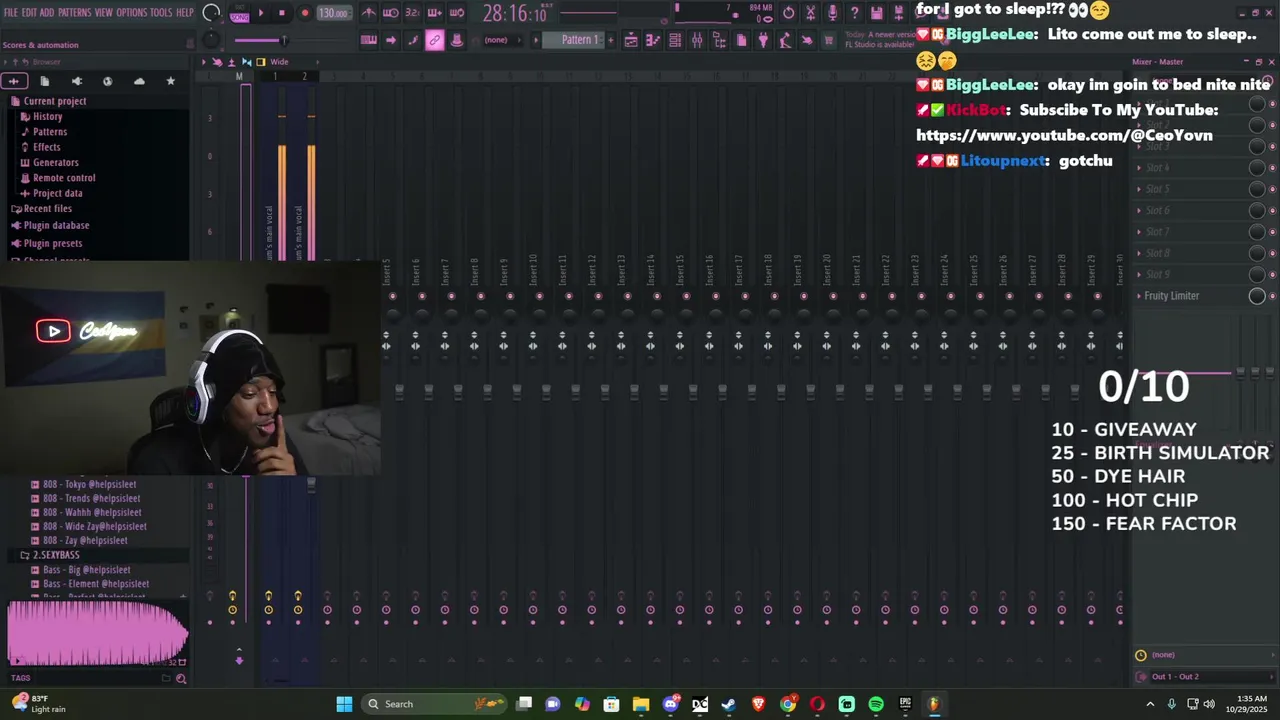Click the play button in transport
This screenshot has height=720, width=1280.
coord(260,13)
